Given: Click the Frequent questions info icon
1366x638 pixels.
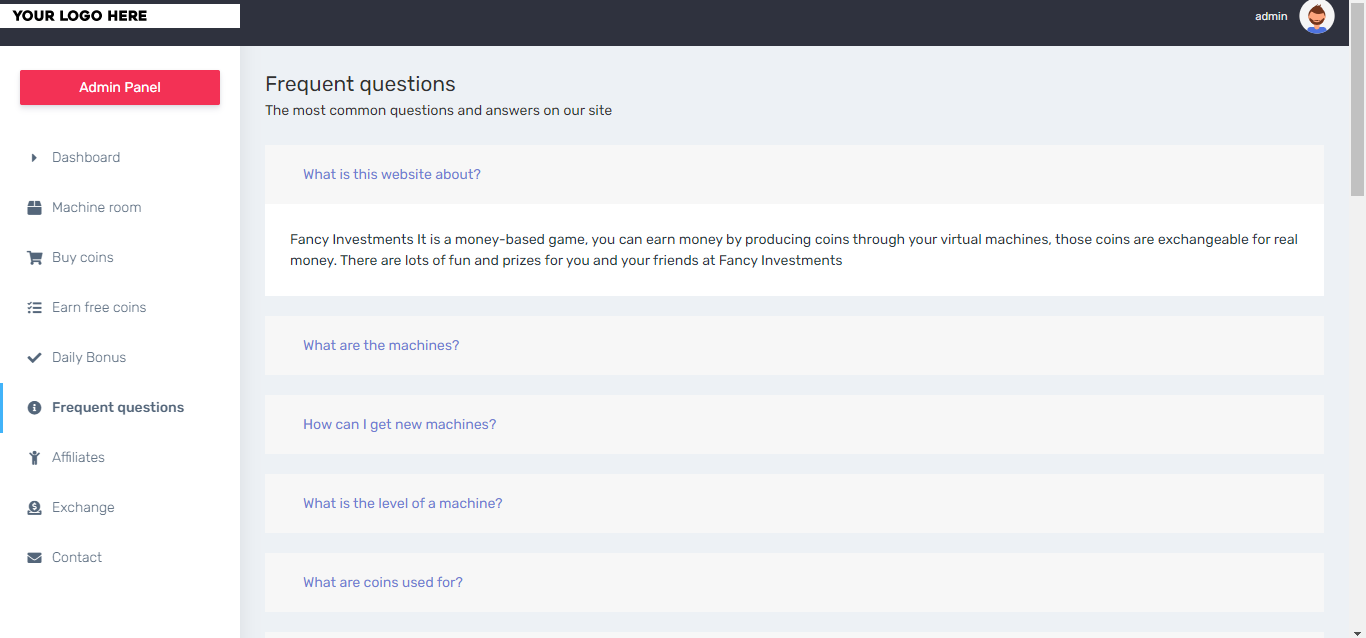Looking at the screenshot, I should coord(34,408).
